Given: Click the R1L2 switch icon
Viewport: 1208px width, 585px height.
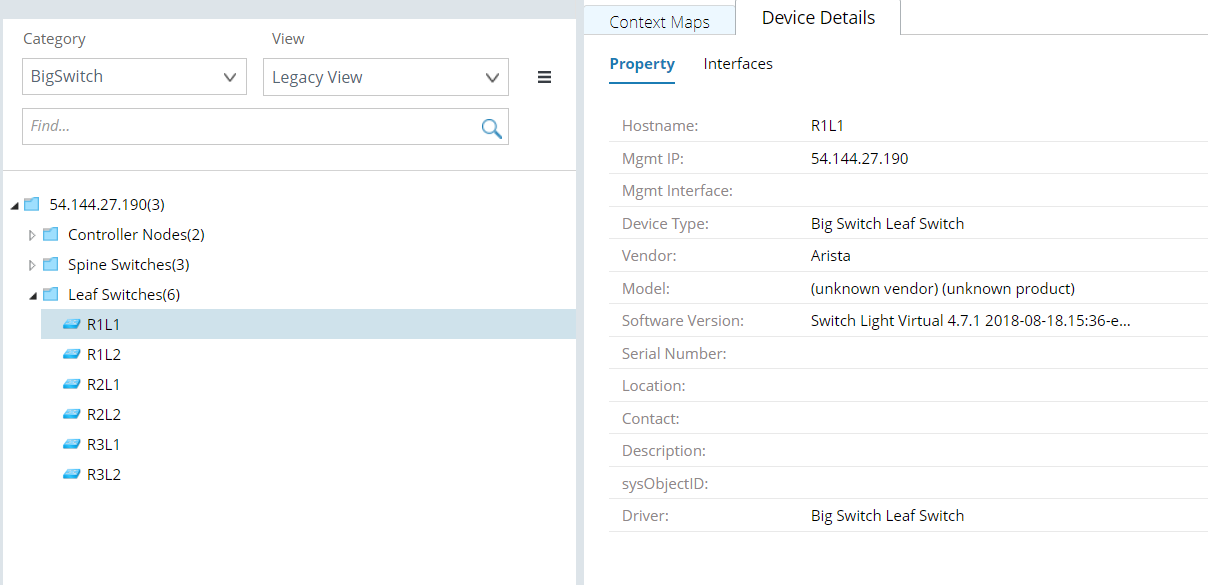Looking at the screenshot, I should pos(71,354).
